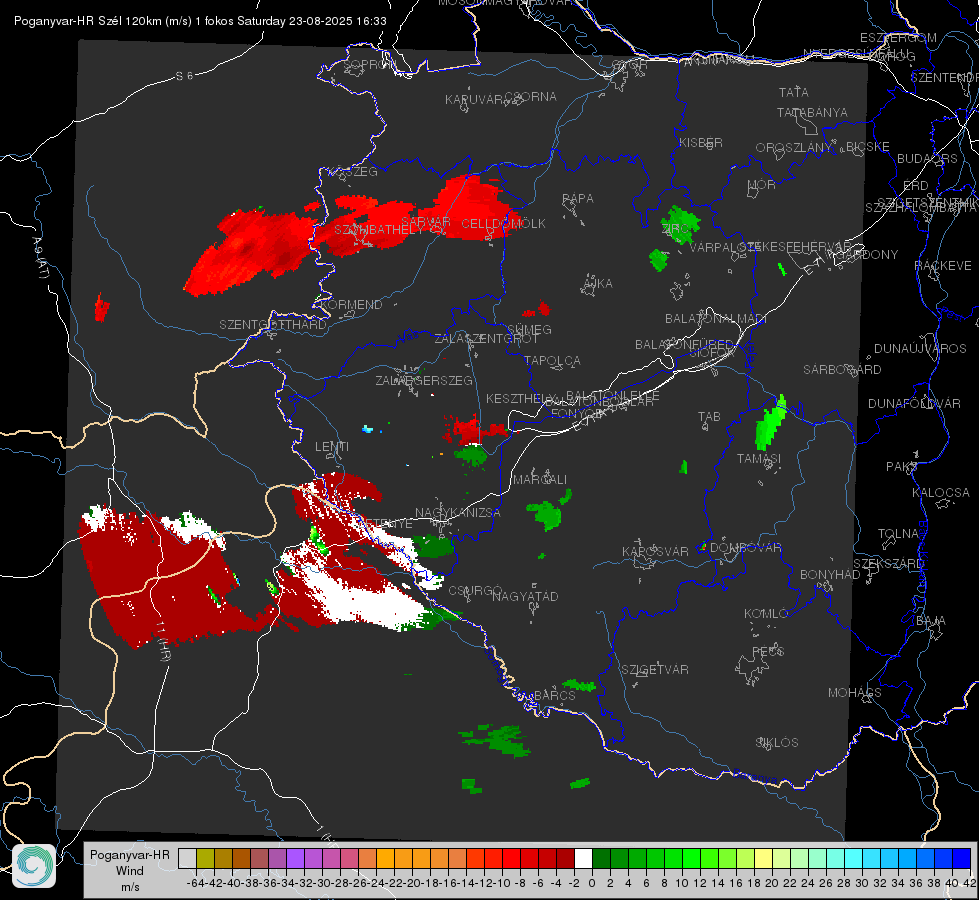979x900 pixels.
Task: Click the SZIGETVÁR city label
Action: click(x=655, y=670)
